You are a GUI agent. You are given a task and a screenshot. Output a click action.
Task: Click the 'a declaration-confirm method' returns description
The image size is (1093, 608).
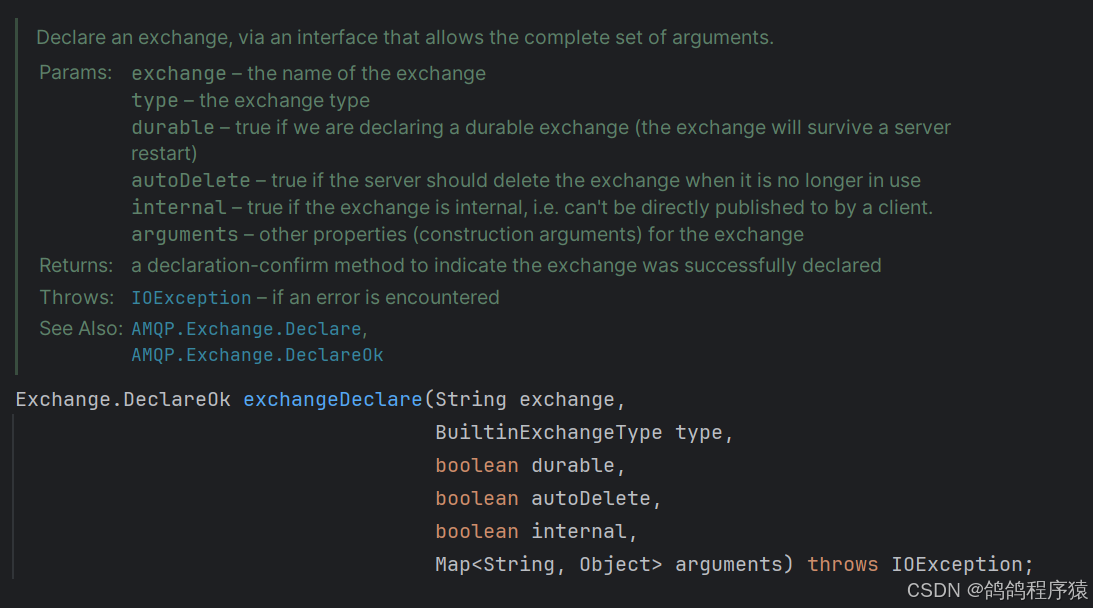coord(506,266)
